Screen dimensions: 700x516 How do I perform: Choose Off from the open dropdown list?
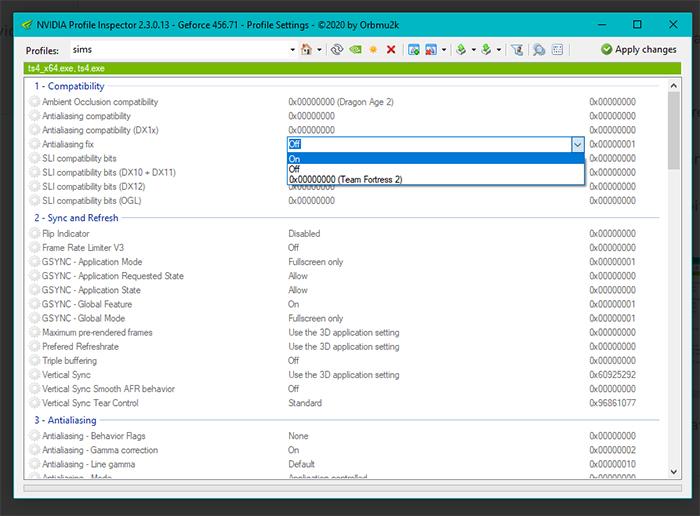436,169
